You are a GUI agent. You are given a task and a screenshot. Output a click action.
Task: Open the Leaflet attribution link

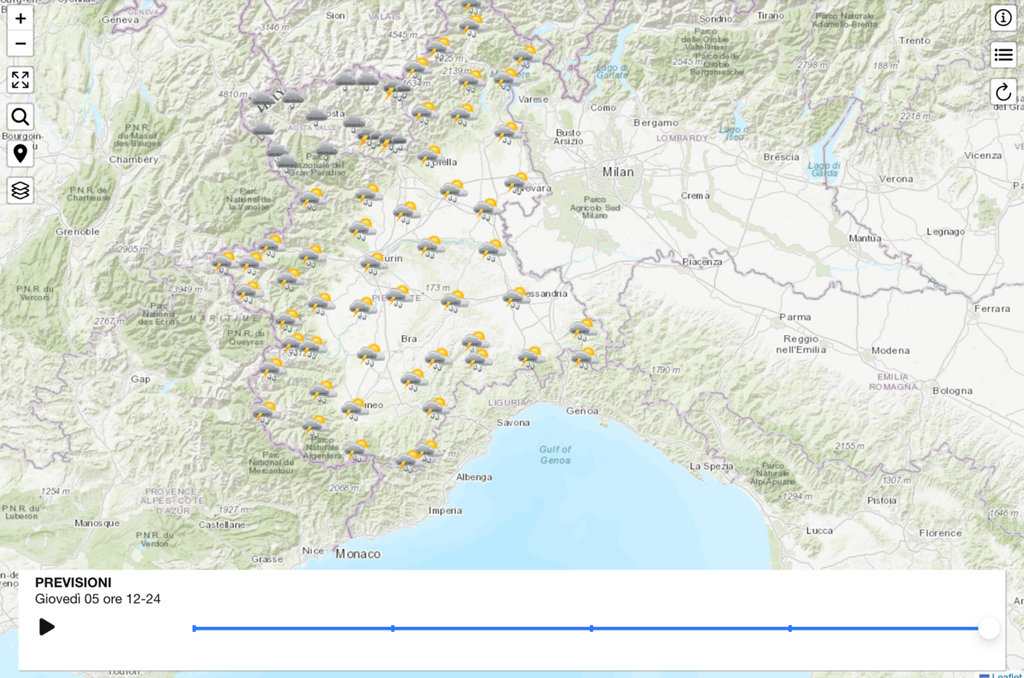point(1007,675)
